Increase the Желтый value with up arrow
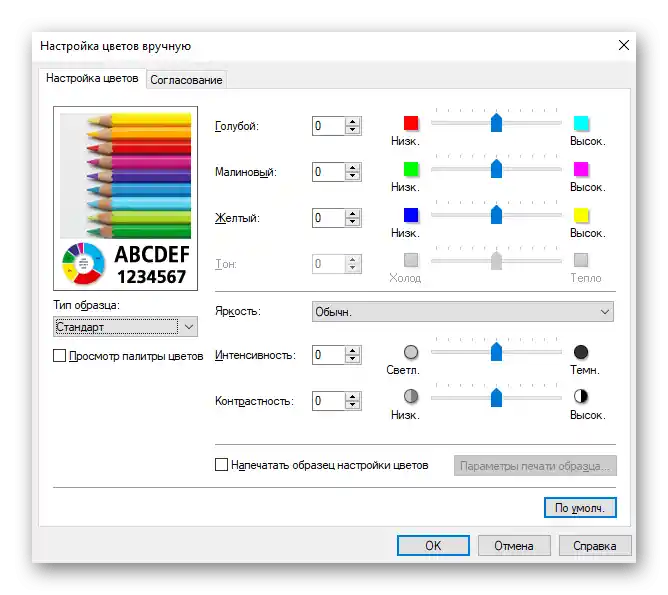This screenshot has height=595, width=668. pyautogui.click(x=352, y=214)
